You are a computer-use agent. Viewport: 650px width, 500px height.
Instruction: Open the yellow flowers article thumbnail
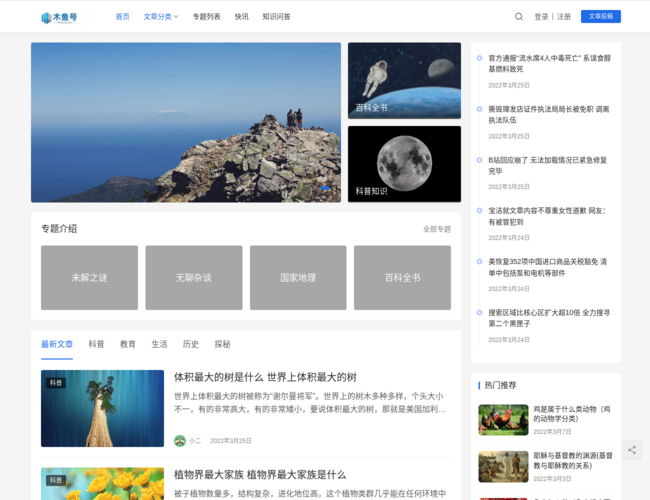[102, 484]
